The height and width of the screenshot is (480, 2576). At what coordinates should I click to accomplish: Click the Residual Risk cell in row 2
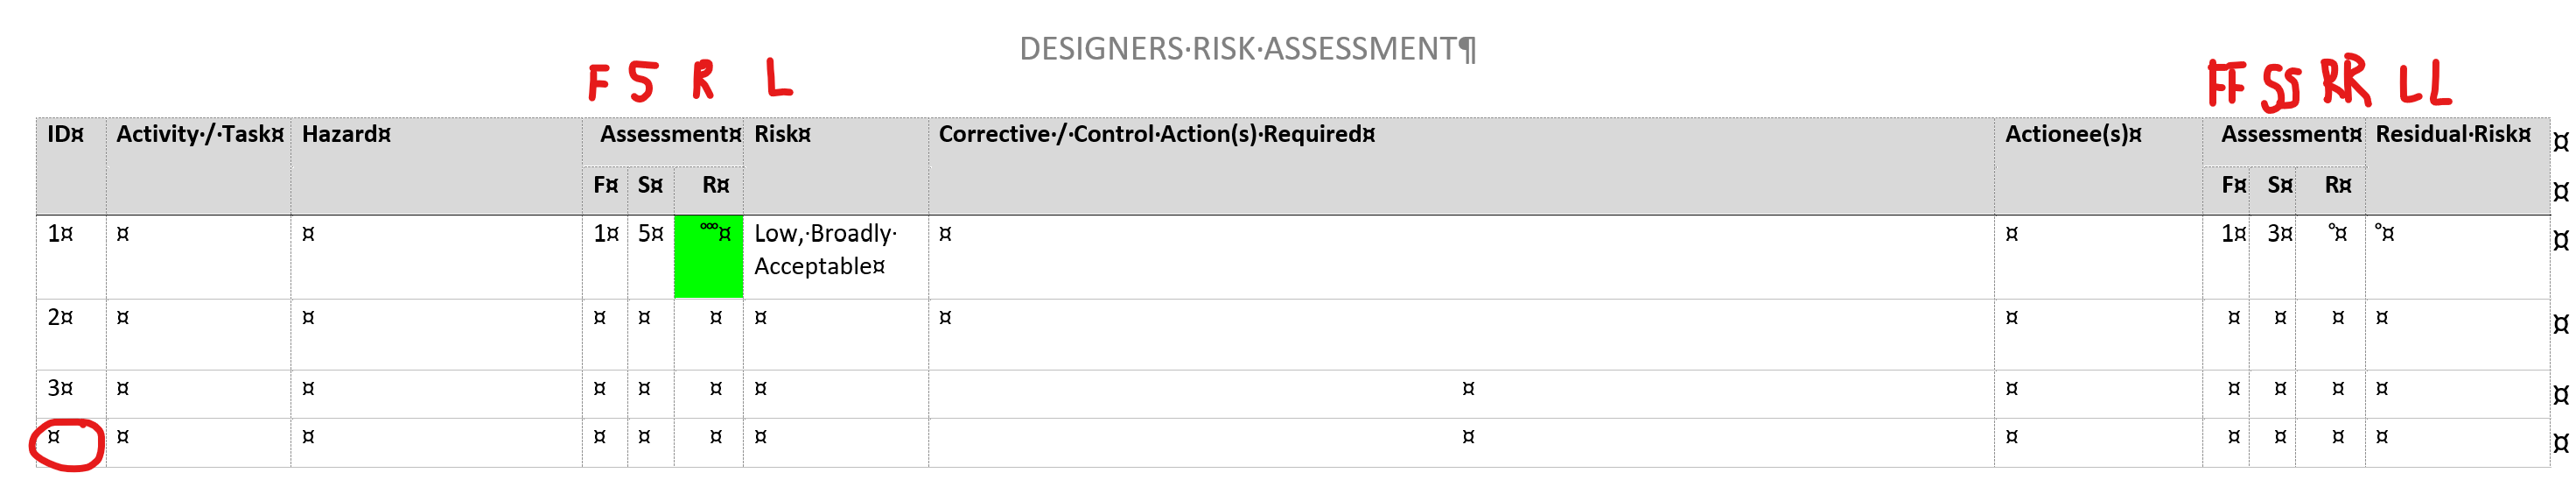pyautogui.click(x=2456, y=333)
